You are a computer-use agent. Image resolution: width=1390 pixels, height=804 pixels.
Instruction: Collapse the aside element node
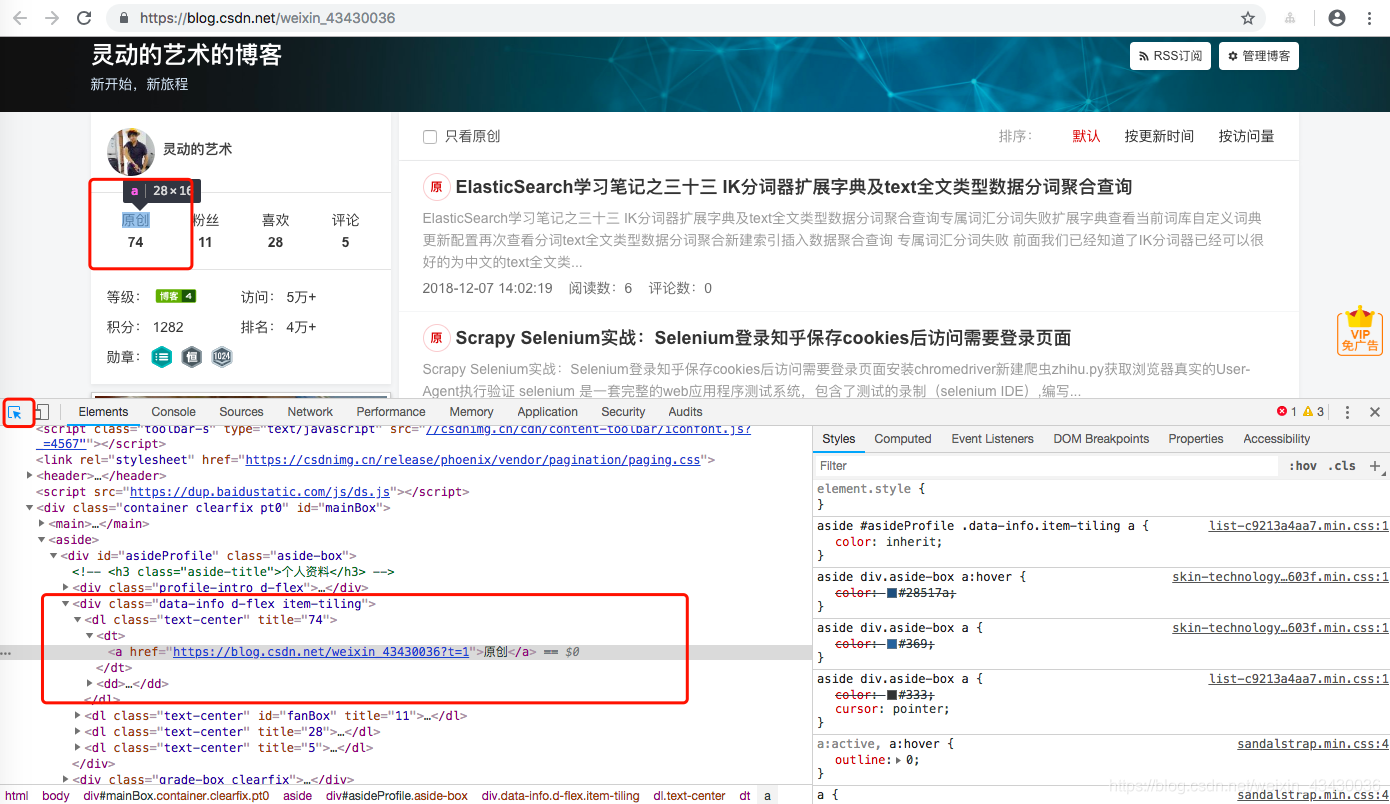coord(42,540)
